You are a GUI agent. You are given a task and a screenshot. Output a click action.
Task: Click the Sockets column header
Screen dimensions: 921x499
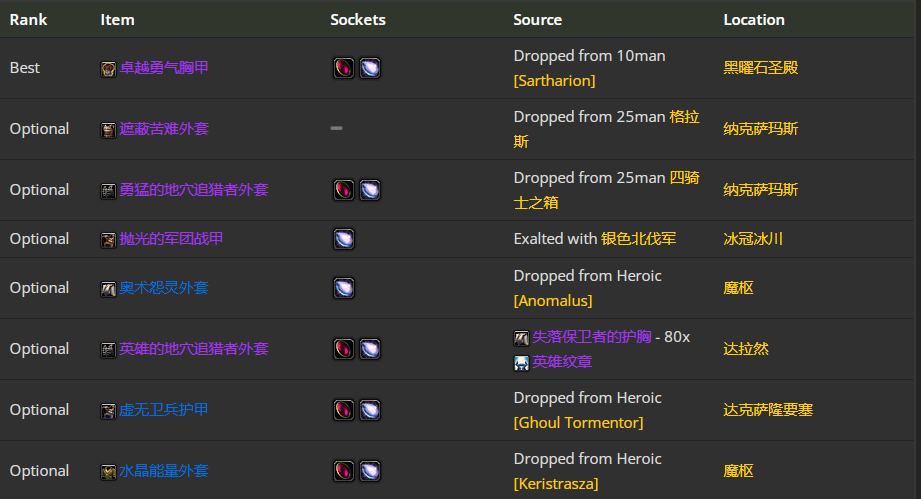point(358,20)
